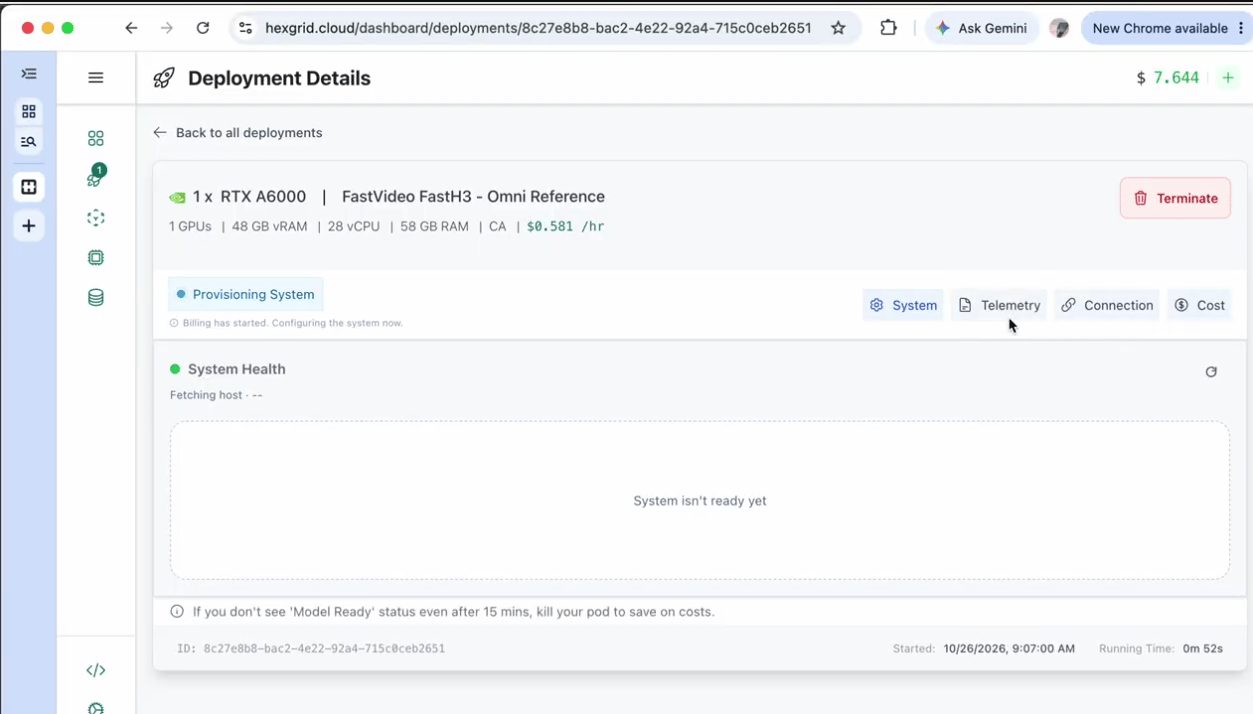Screen dimensions: 1253x714
Task: Open the CPU chip icon in sidebar
Action: (96, 257)
